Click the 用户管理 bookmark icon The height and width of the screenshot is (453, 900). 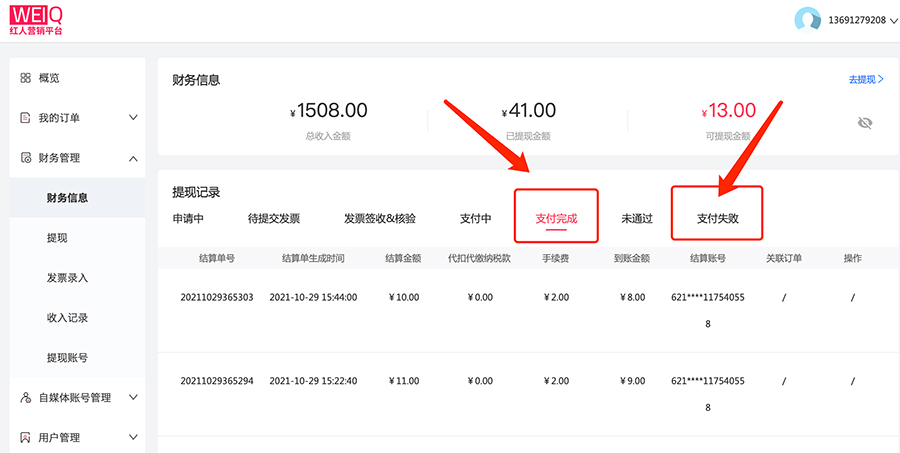(x=26, y=438)
